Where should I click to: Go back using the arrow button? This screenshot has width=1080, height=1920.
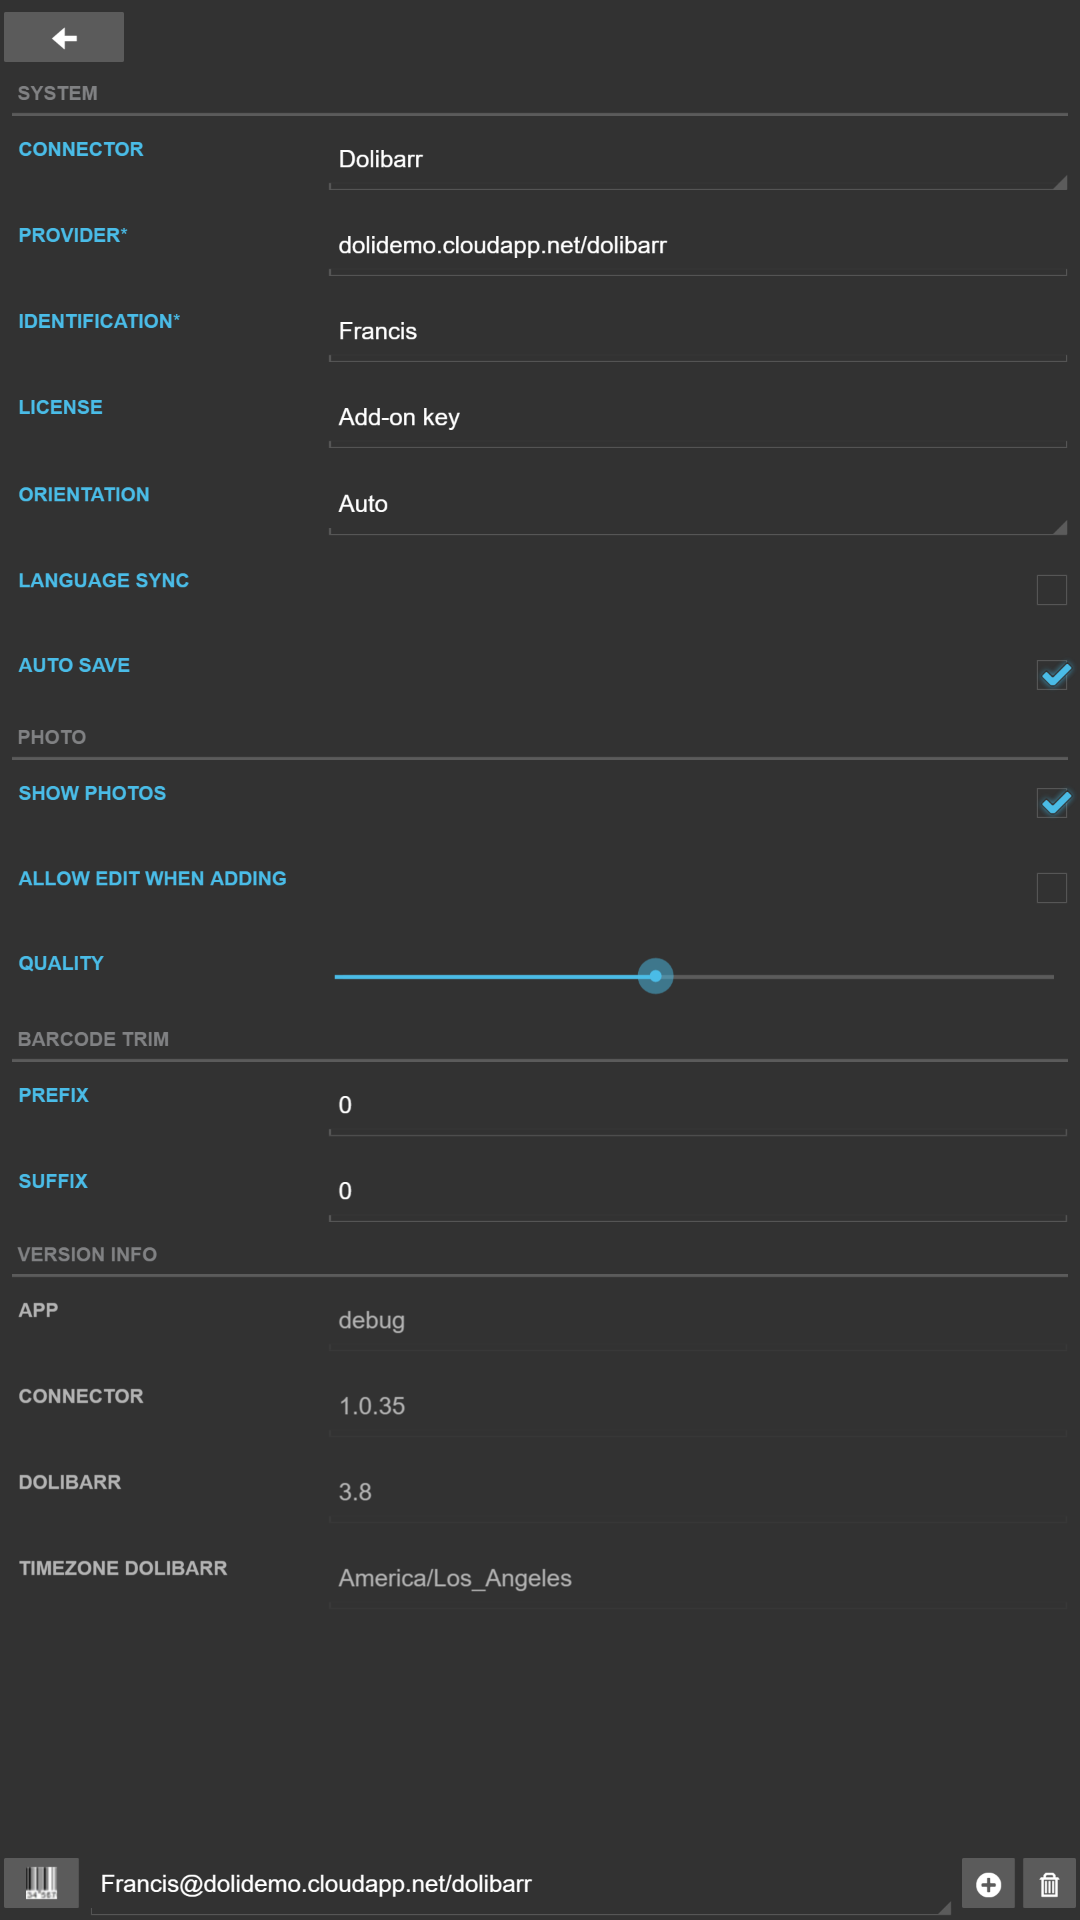point(64,37)
